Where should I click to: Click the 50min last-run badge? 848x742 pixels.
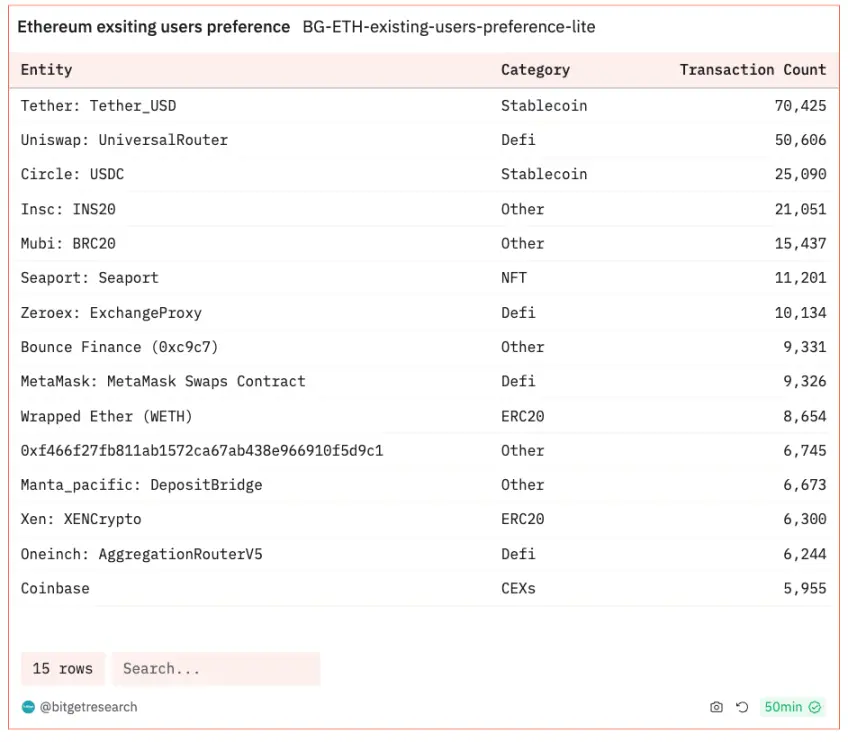[x=783, y=707]
